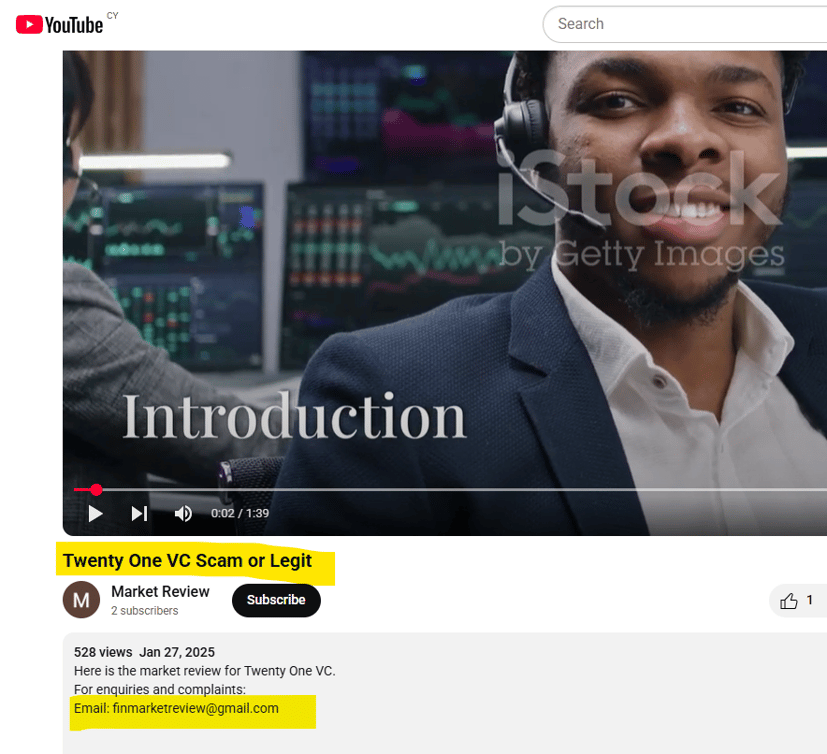
Task: Open the Market Review channel avatar
Action: tap(81, 600)
